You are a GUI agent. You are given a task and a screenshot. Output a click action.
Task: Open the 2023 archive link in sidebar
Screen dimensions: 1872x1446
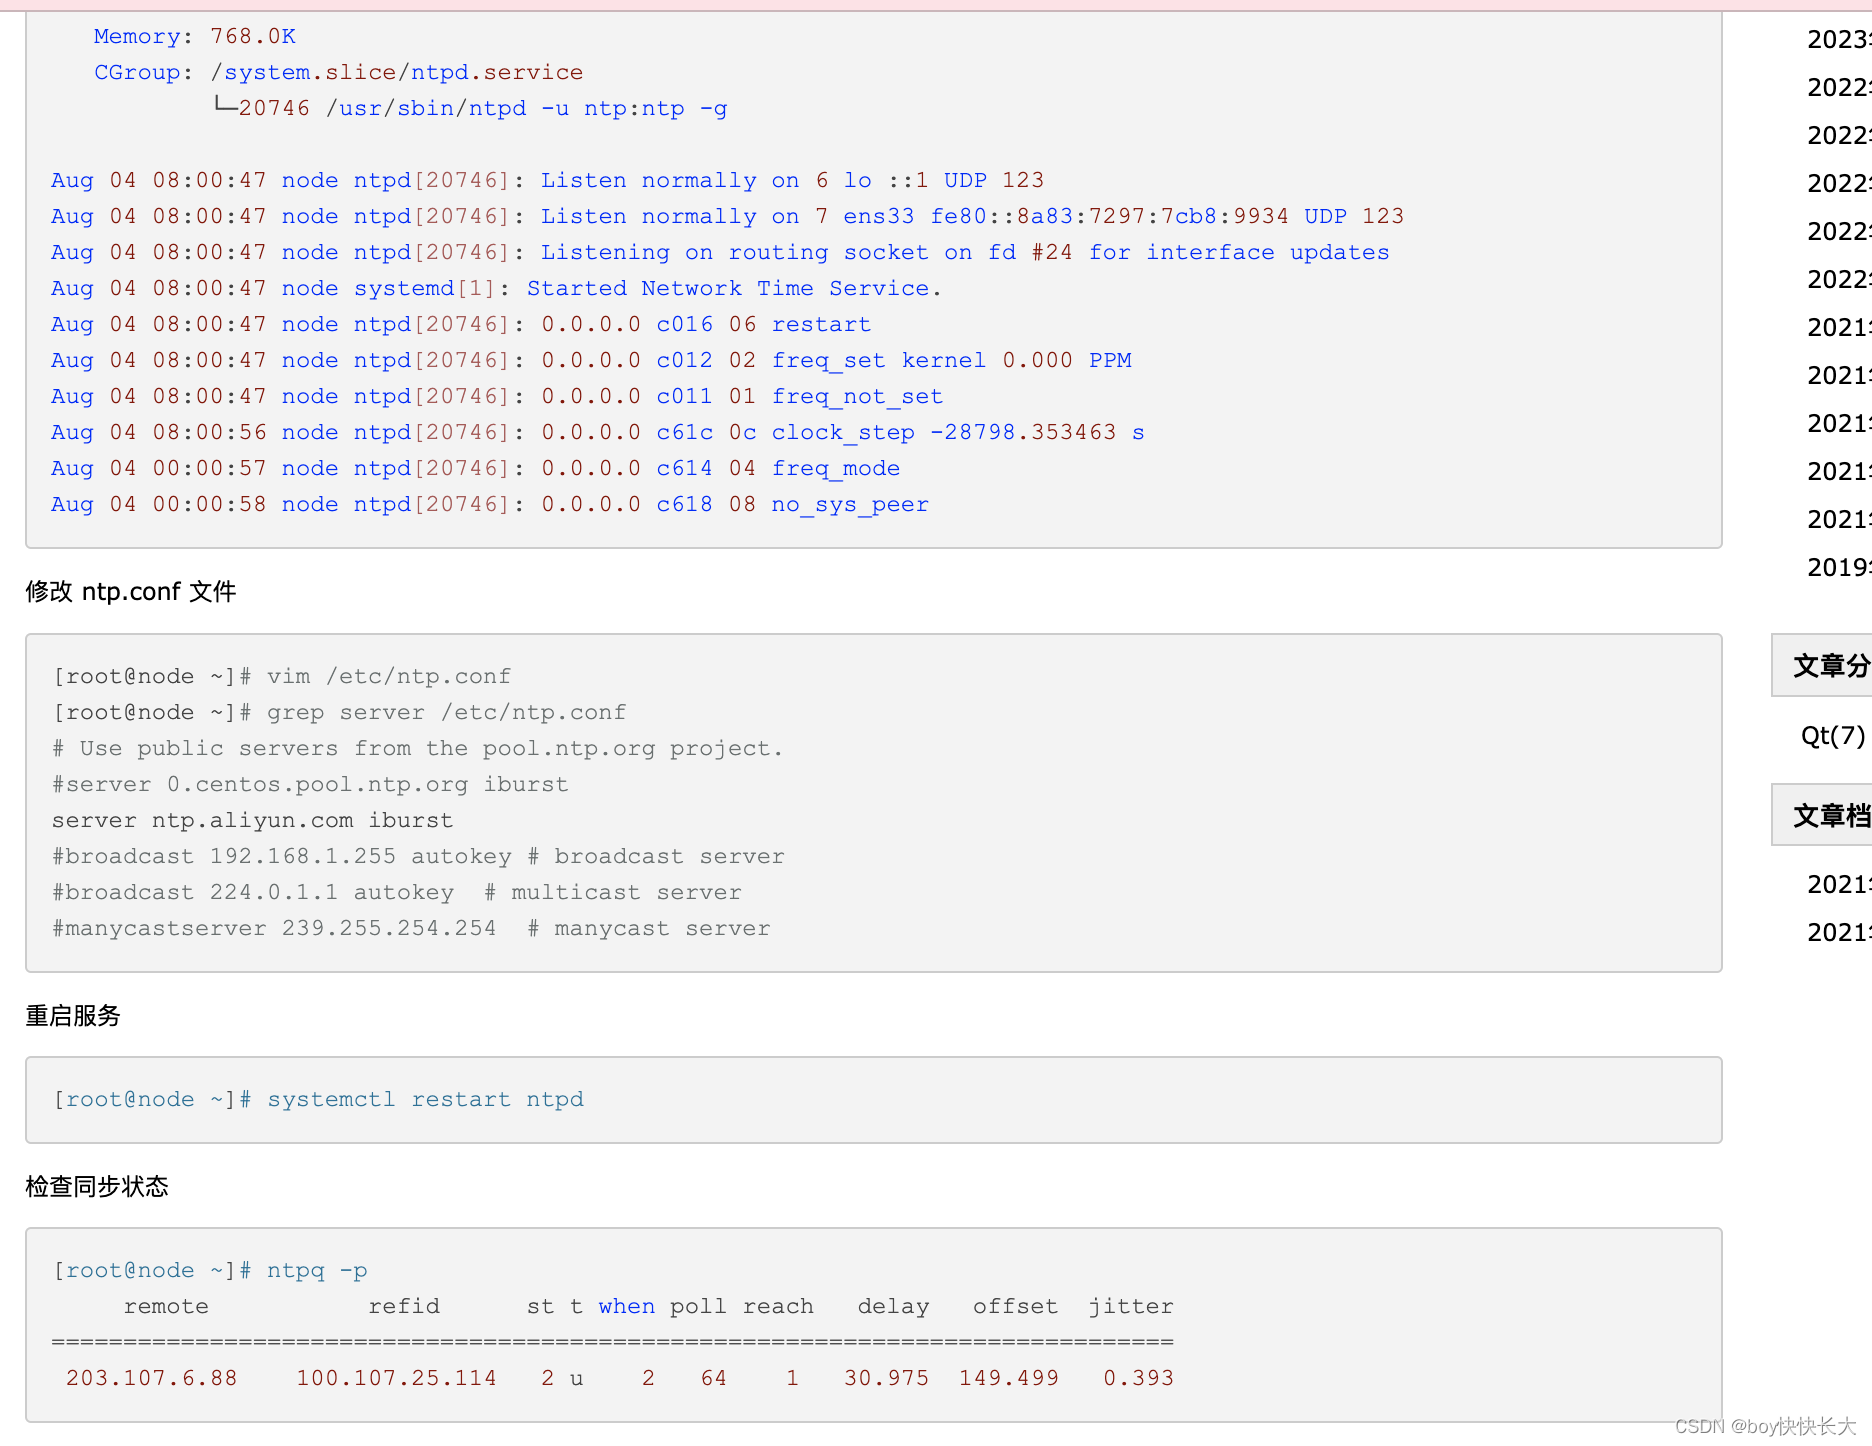[1839, 39]
